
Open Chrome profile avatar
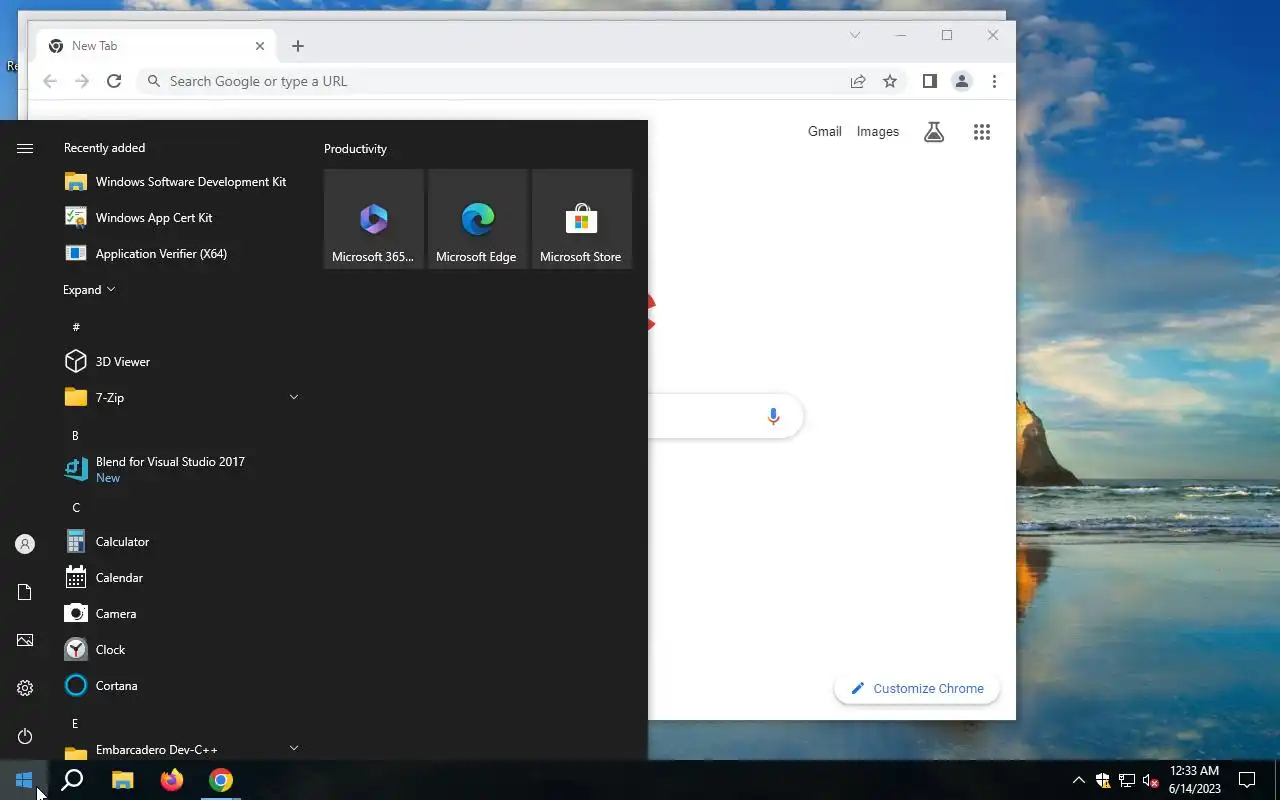tap(962, 81)
